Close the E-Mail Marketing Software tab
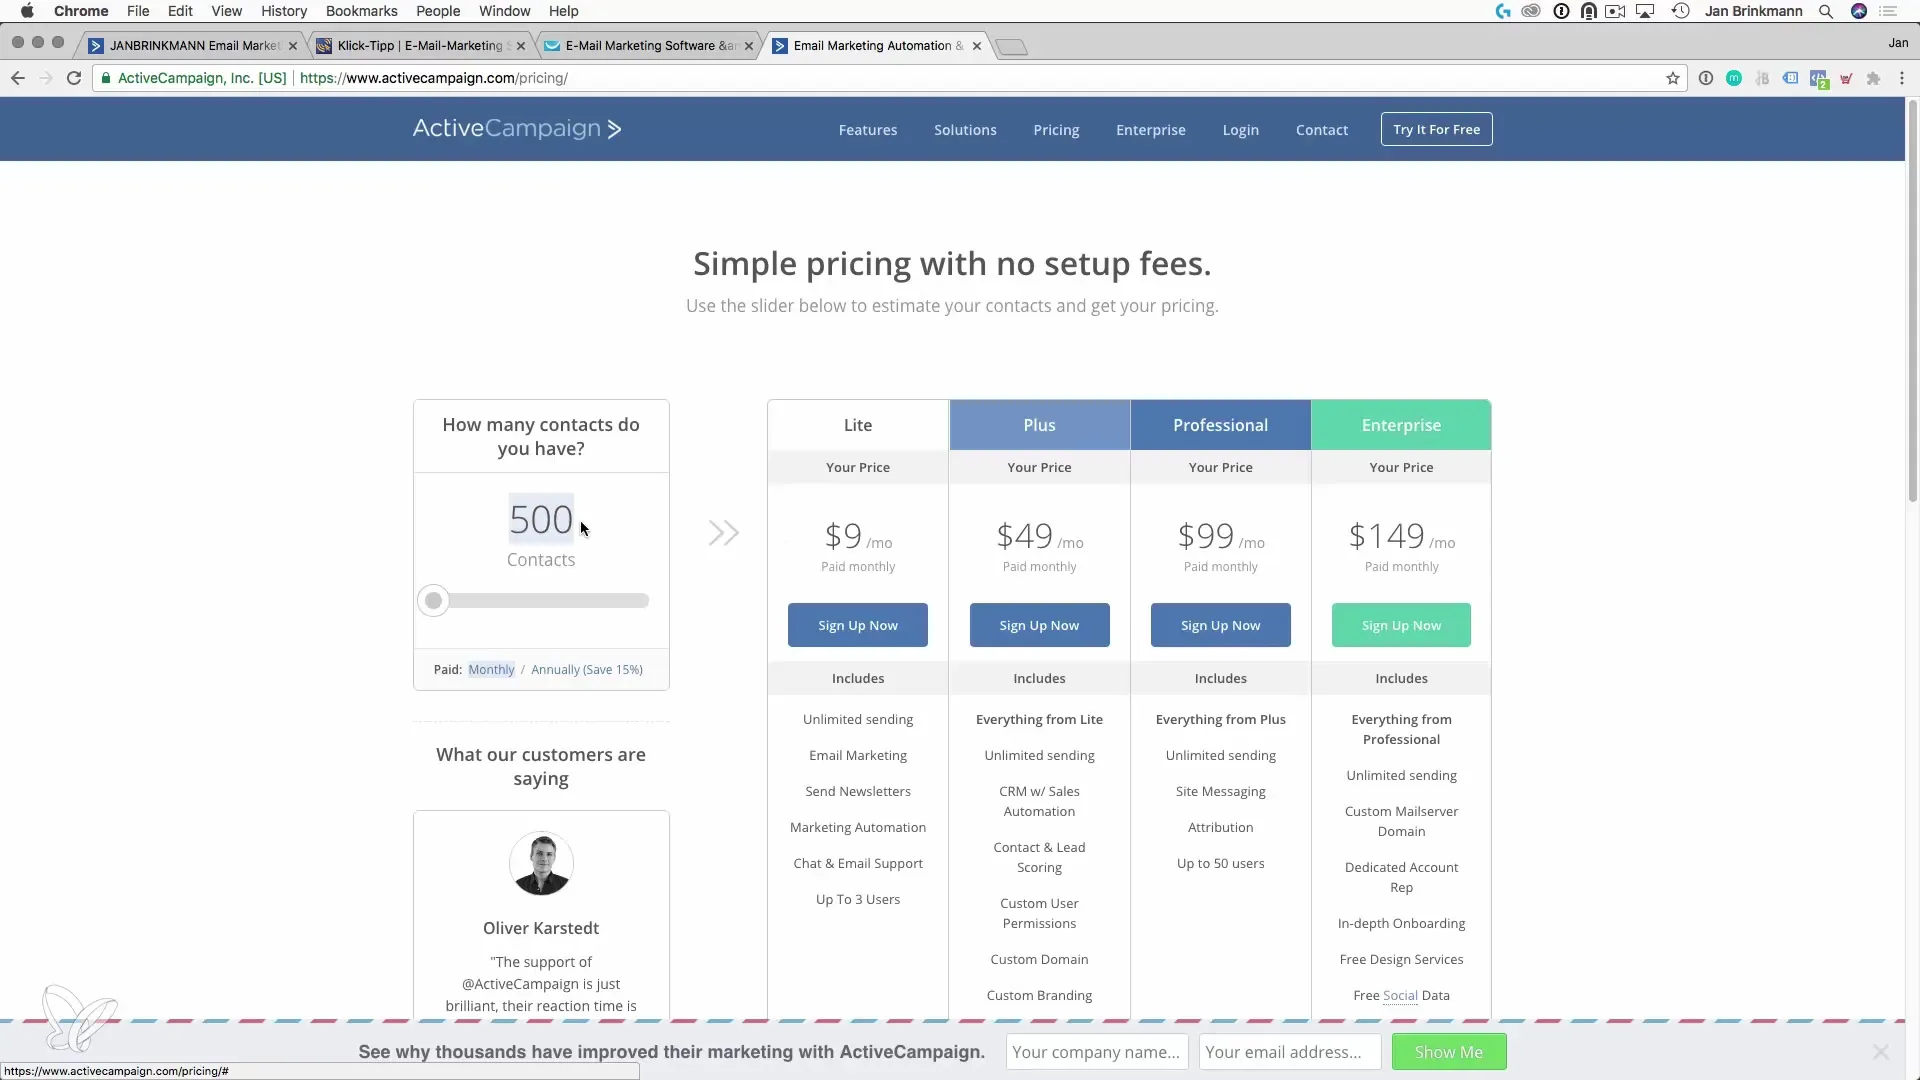 pyautogui.click(x=749, y=46)
